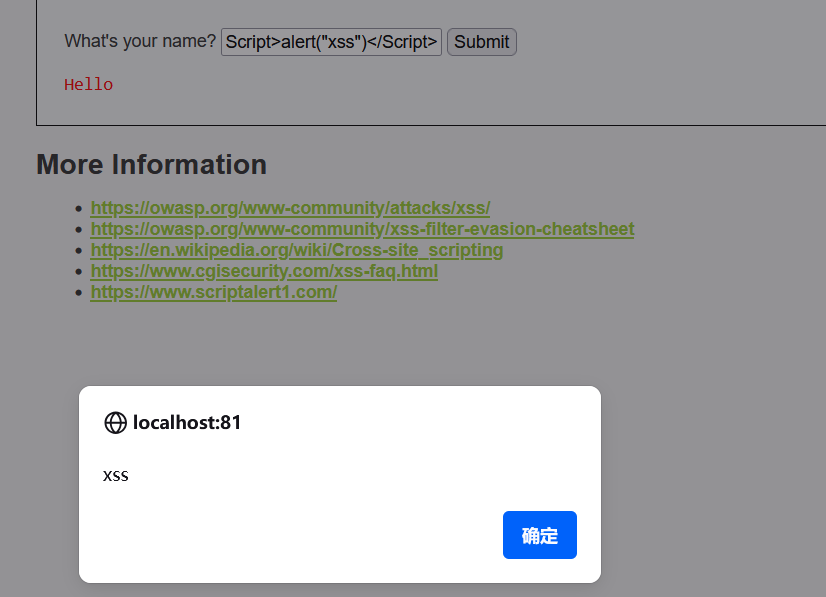Open the cgisecurity xss-faq link

264,271
